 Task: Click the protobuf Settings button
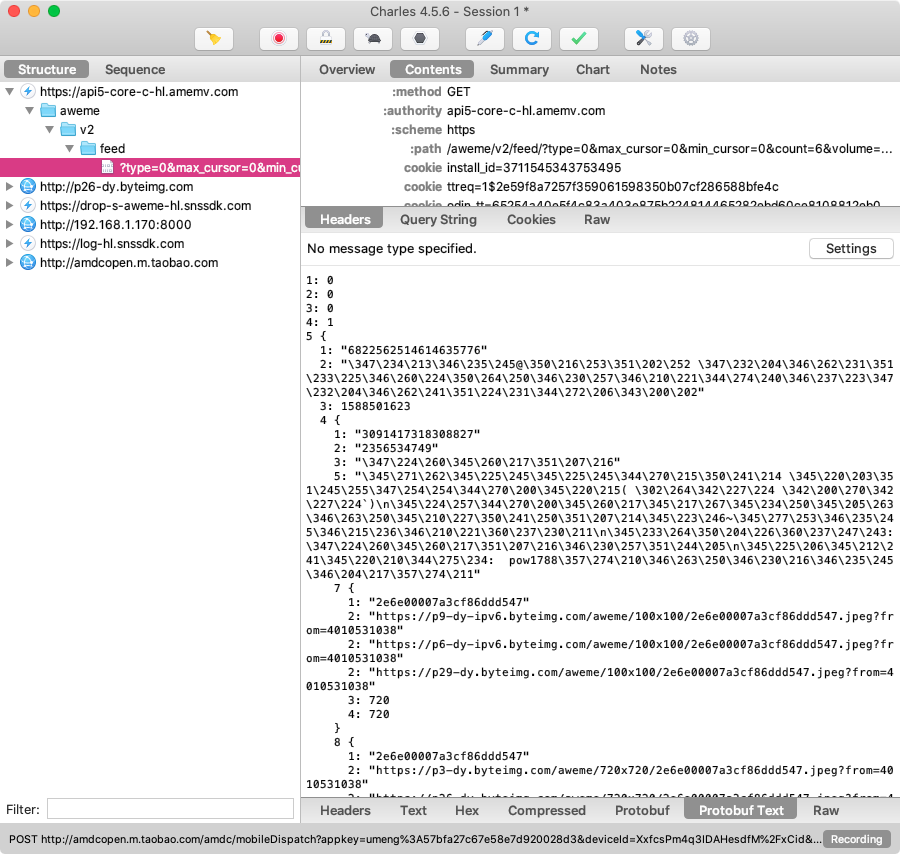(851, 249)
